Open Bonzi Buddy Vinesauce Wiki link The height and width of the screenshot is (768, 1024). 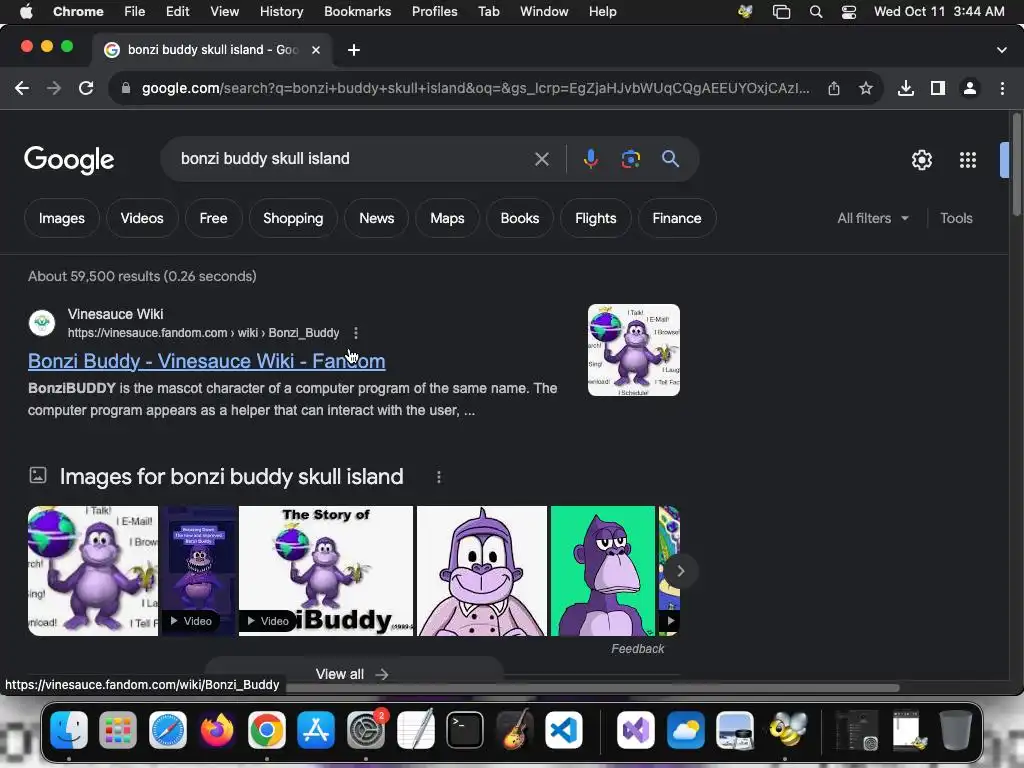[x=206, y=361]
